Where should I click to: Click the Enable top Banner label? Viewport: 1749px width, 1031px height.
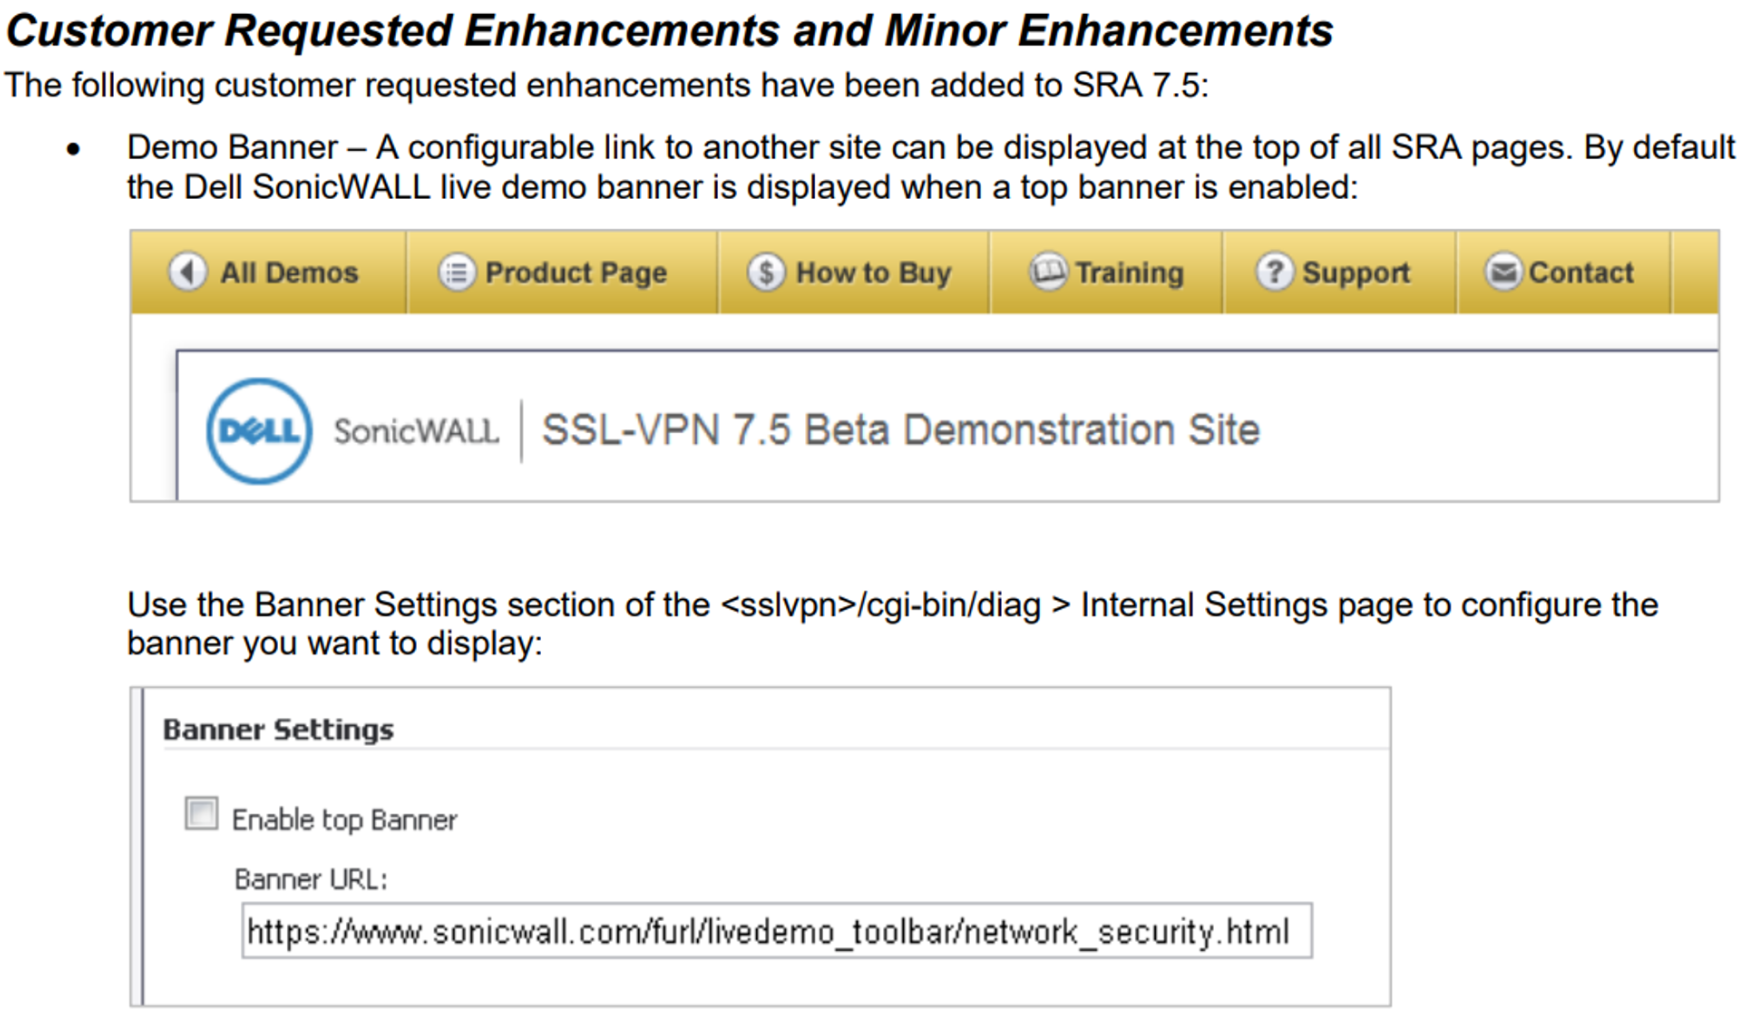(x=344, y=820)
